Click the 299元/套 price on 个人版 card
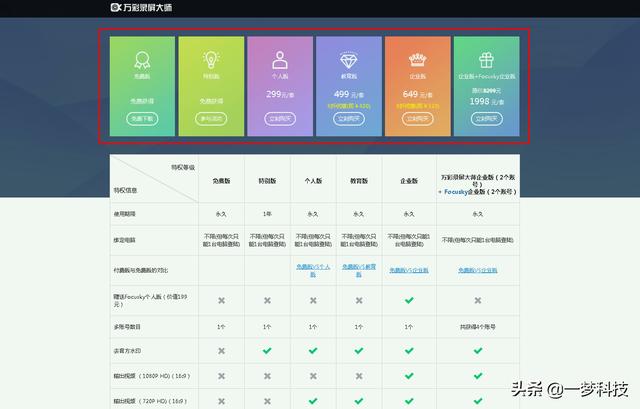The height and width of the screenshot is (409, 640). [x=280, y=94]
